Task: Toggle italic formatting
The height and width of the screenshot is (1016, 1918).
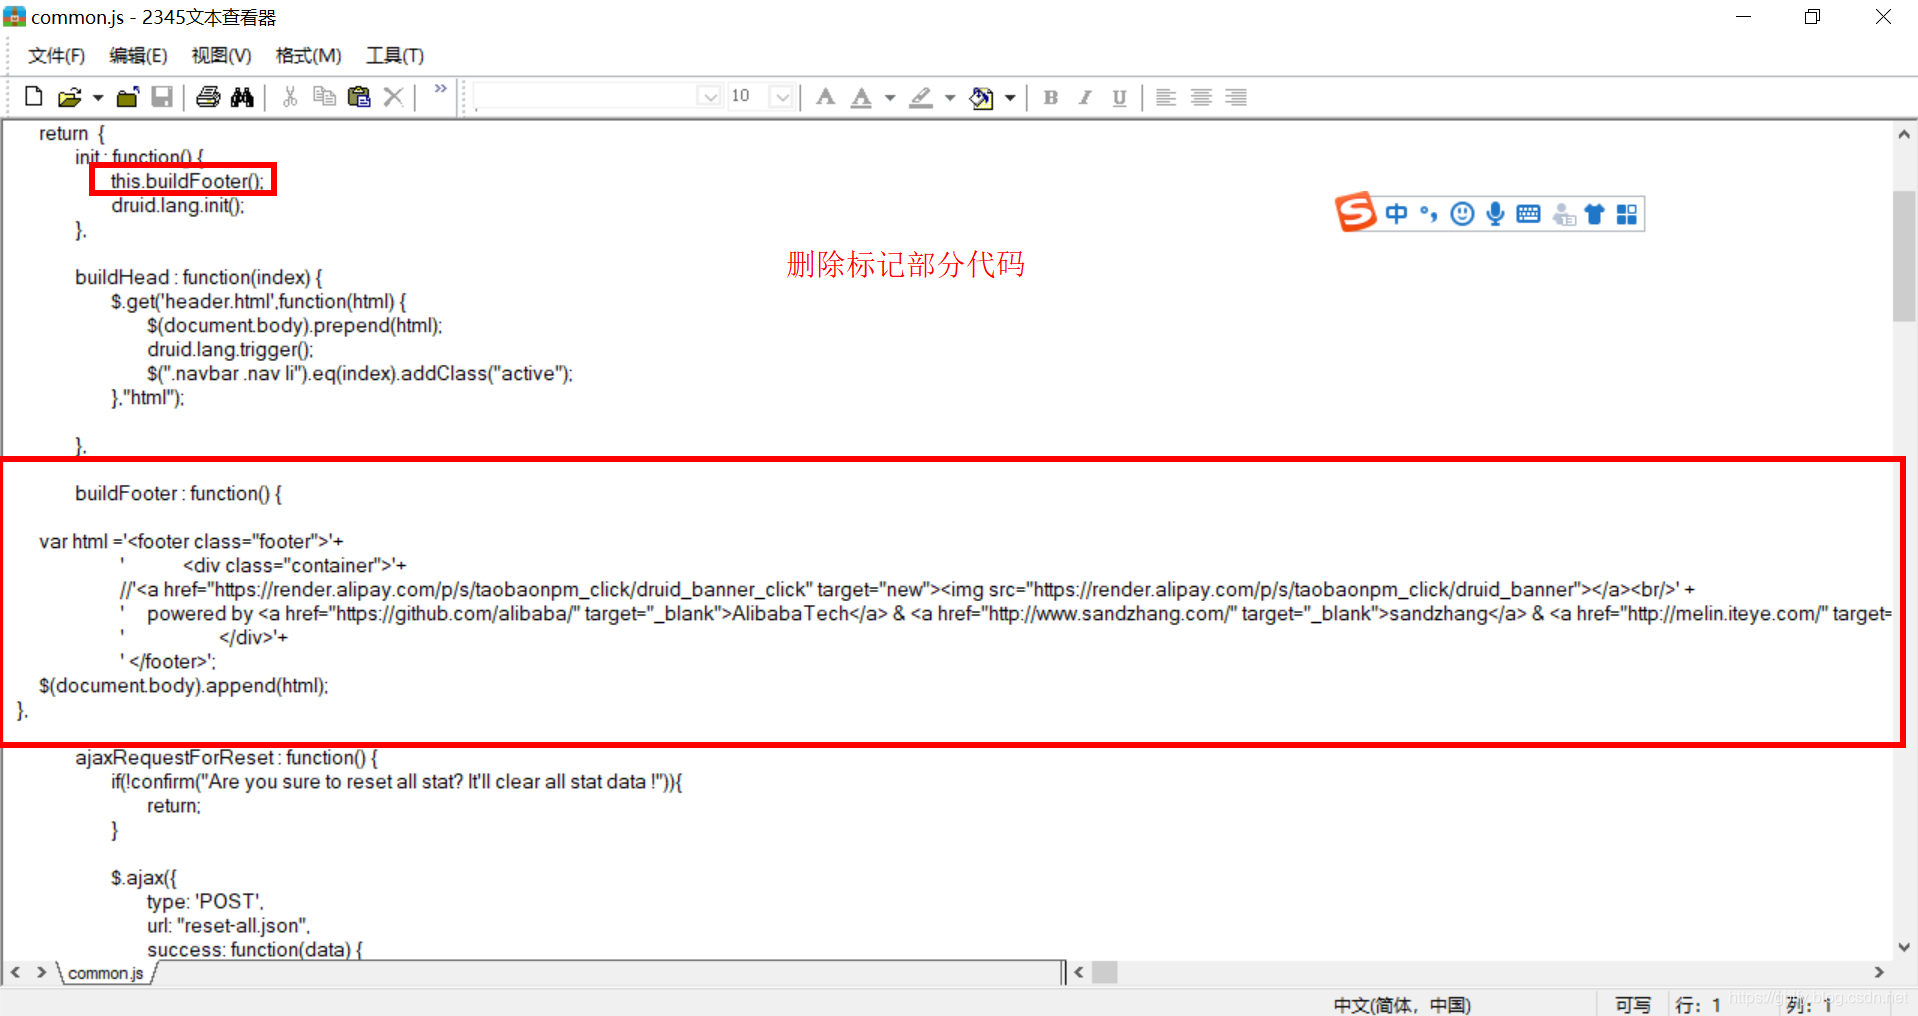Action: click(1085, 97)
